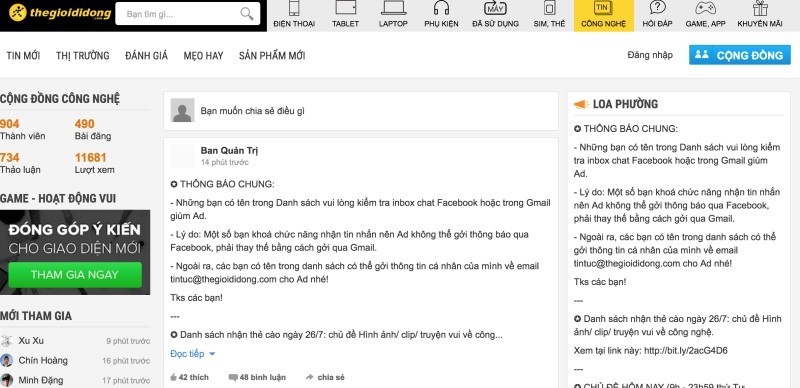Click the share arrow icon on post
Screen dimensions: 800x388
coord(309,377)
